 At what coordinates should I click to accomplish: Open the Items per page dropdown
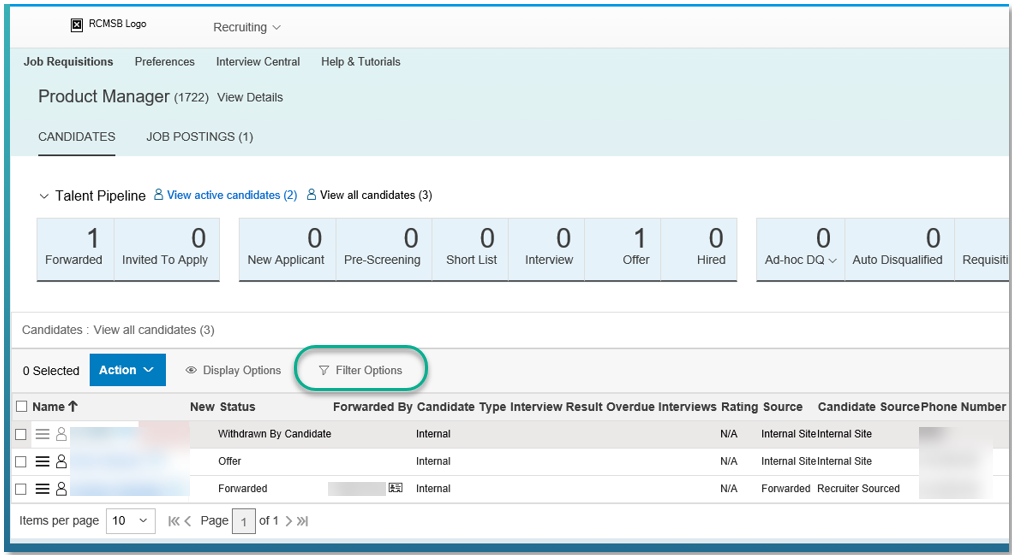click(x=130, y=521)
